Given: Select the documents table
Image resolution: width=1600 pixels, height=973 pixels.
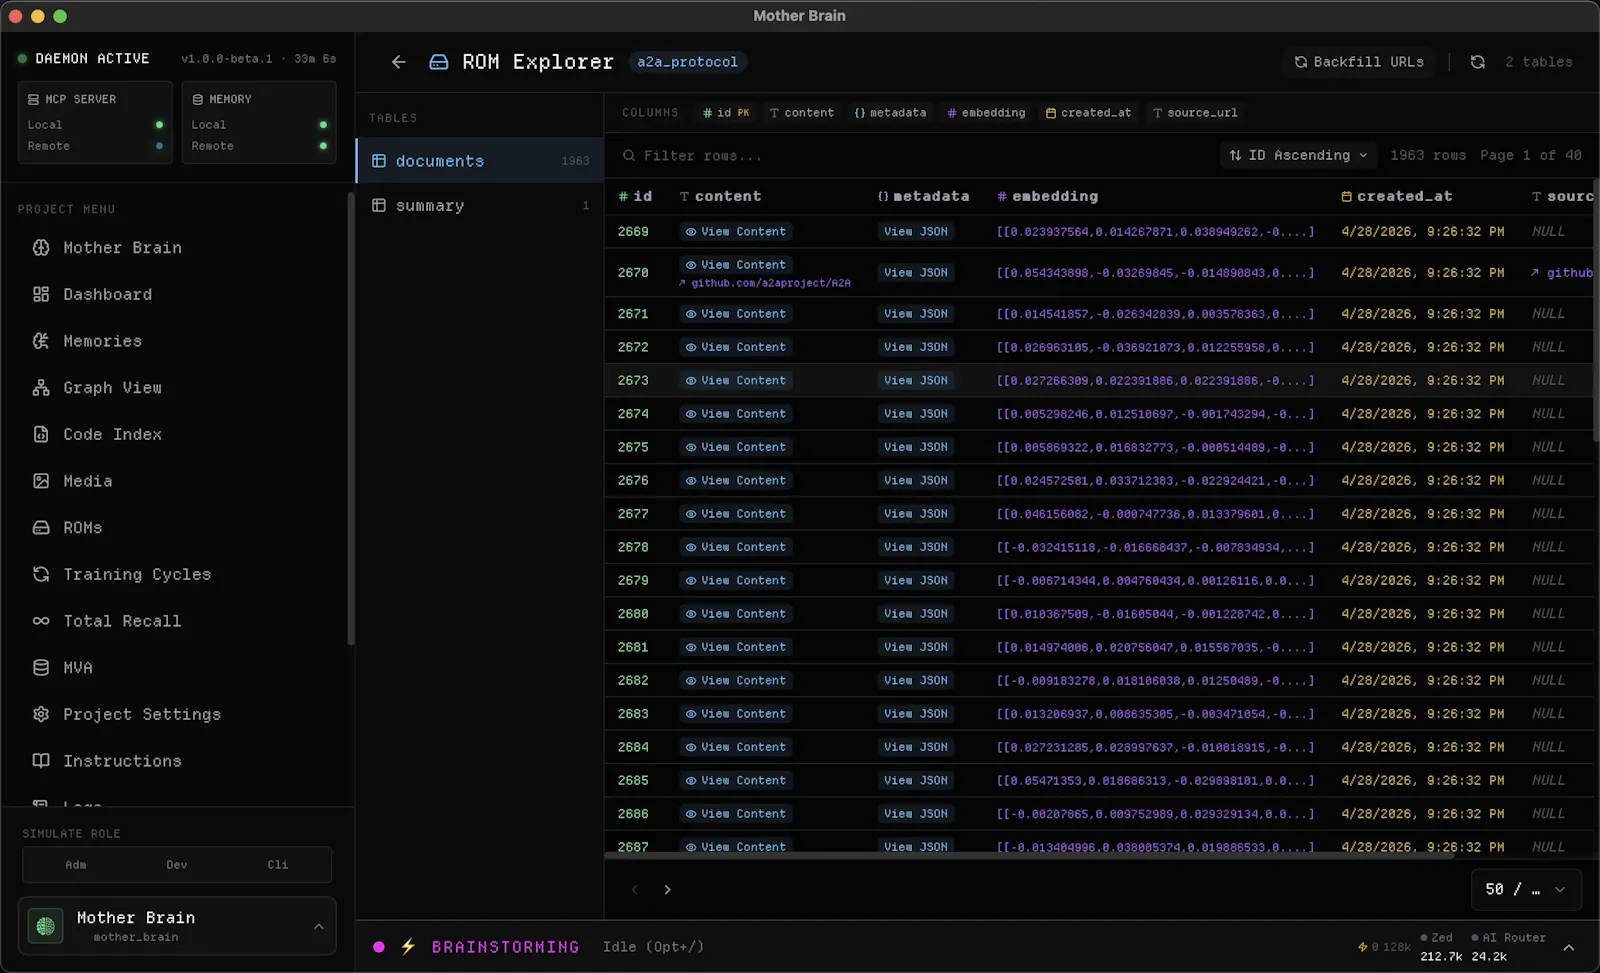Looking at the screenshot, I should point(480,161).
